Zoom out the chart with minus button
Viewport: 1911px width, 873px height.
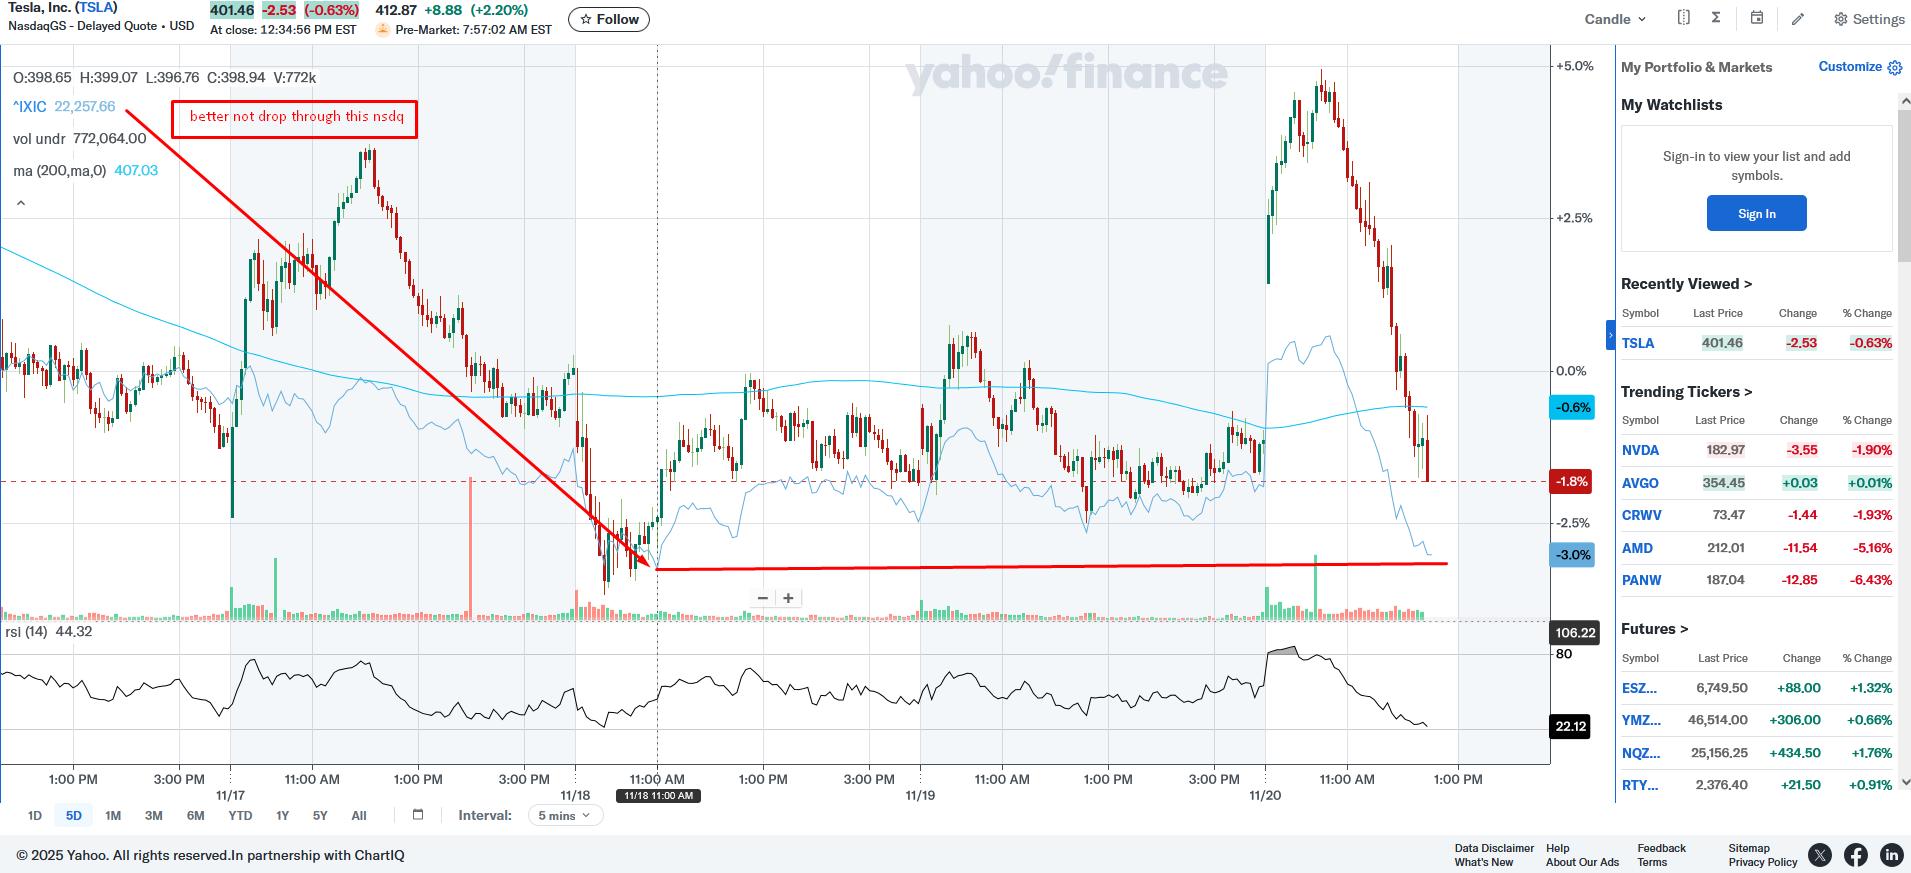[x=763, y=598]
